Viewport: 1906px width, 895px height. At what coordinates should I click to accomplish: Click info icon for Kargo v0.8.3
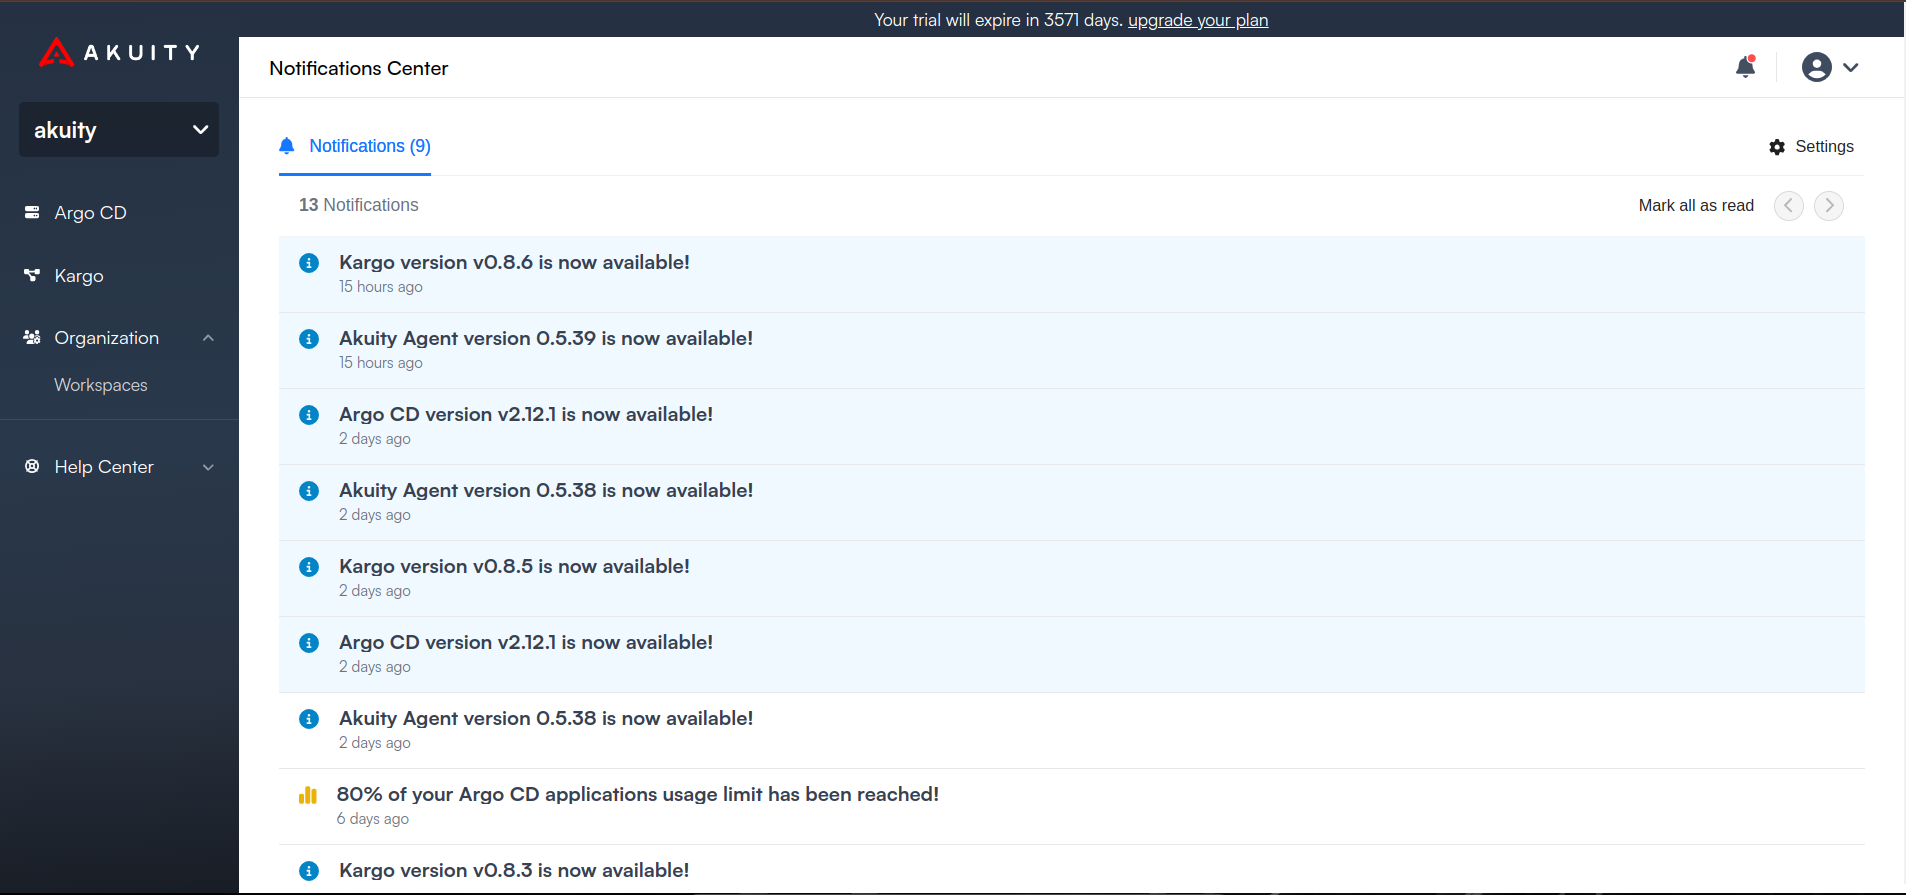pos(309,871)
